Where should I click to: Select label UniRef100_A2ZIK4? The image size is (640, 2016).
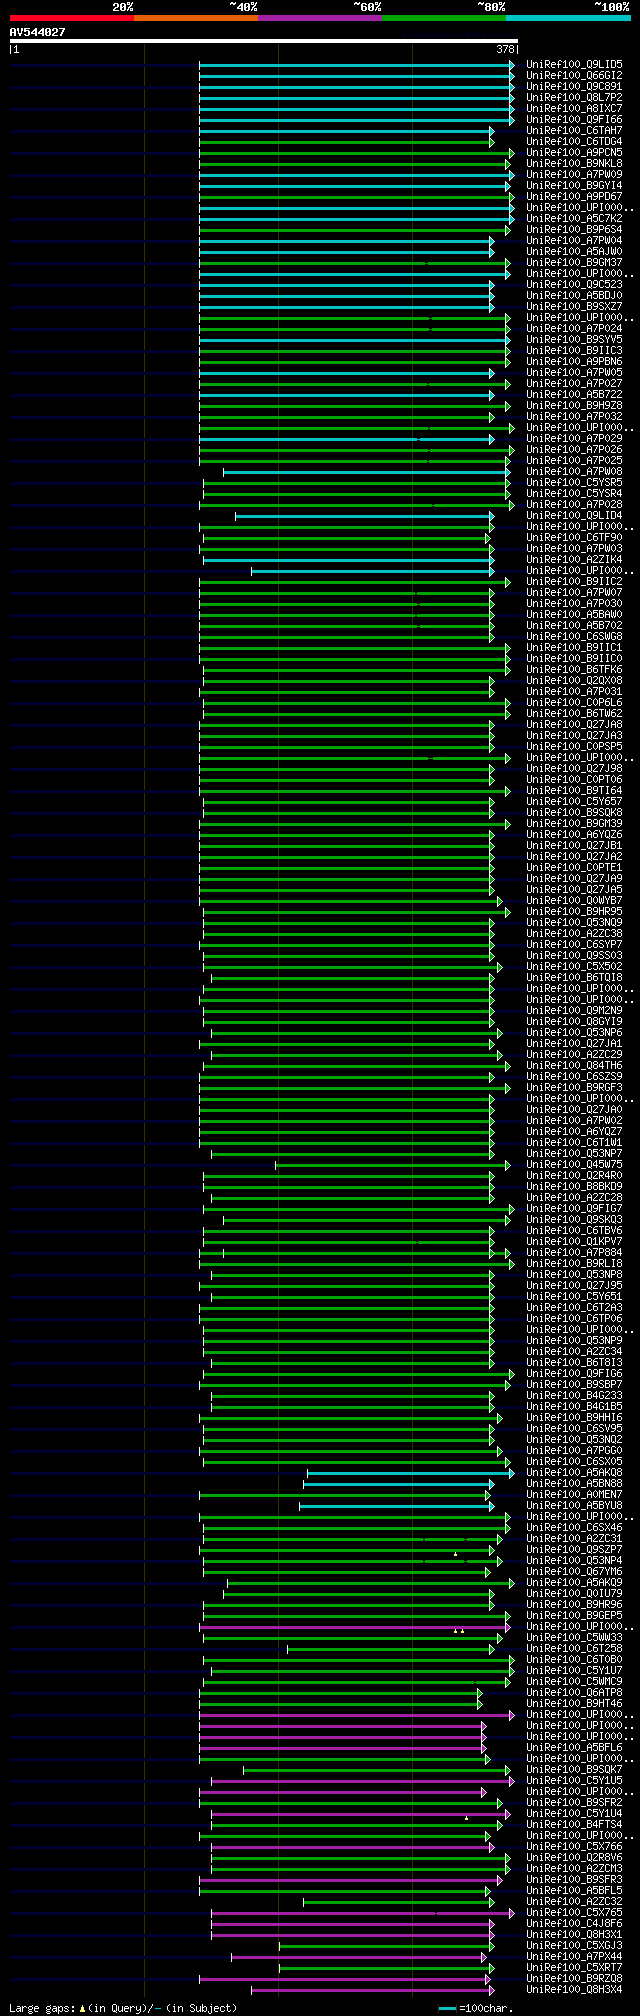pos(574,560)
